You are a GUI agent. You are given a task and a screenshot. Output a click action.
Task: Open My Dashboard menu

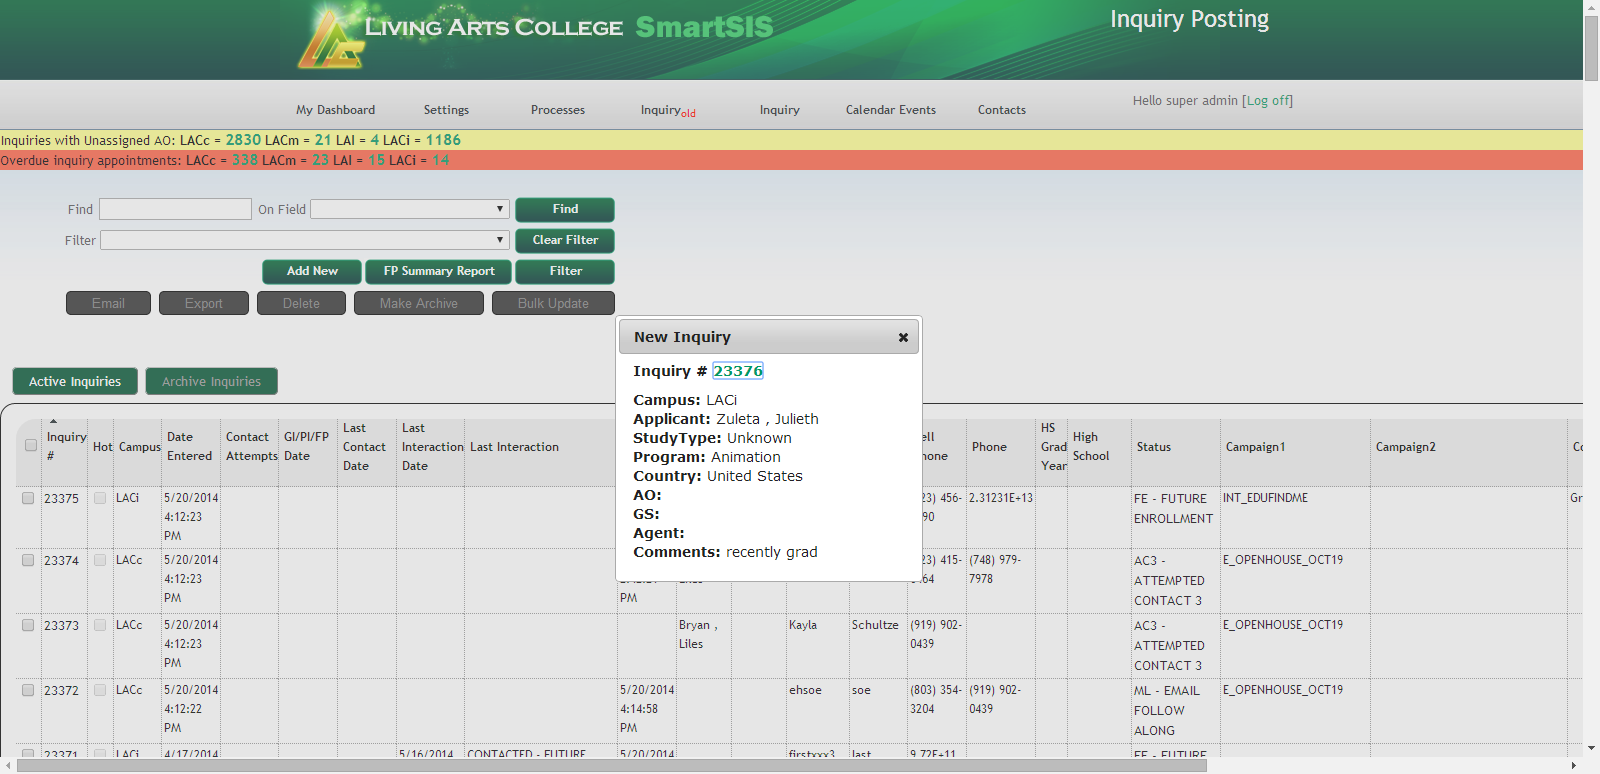(335, 110)
